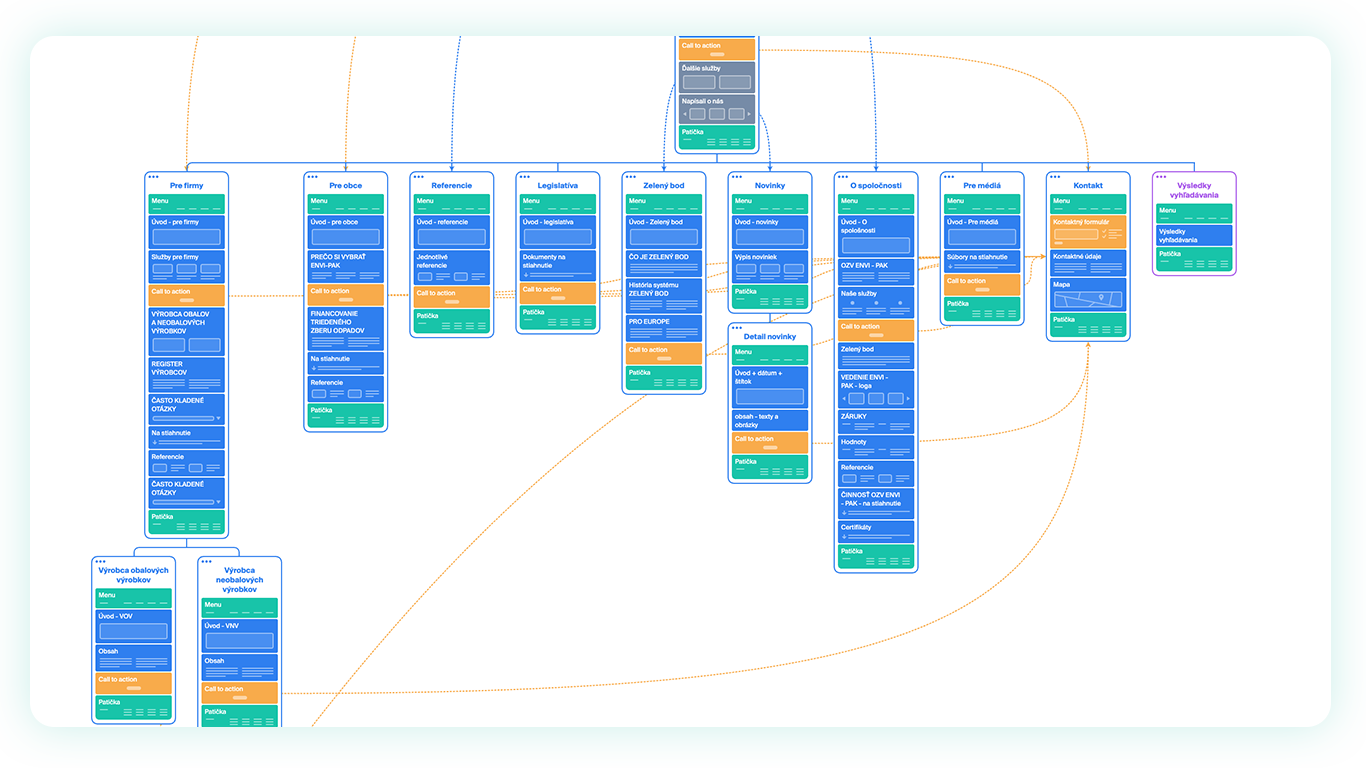The image size is (1366, 768).
Task: Click input field in Kontaktný formulár block
Action: coord(1075,233)
